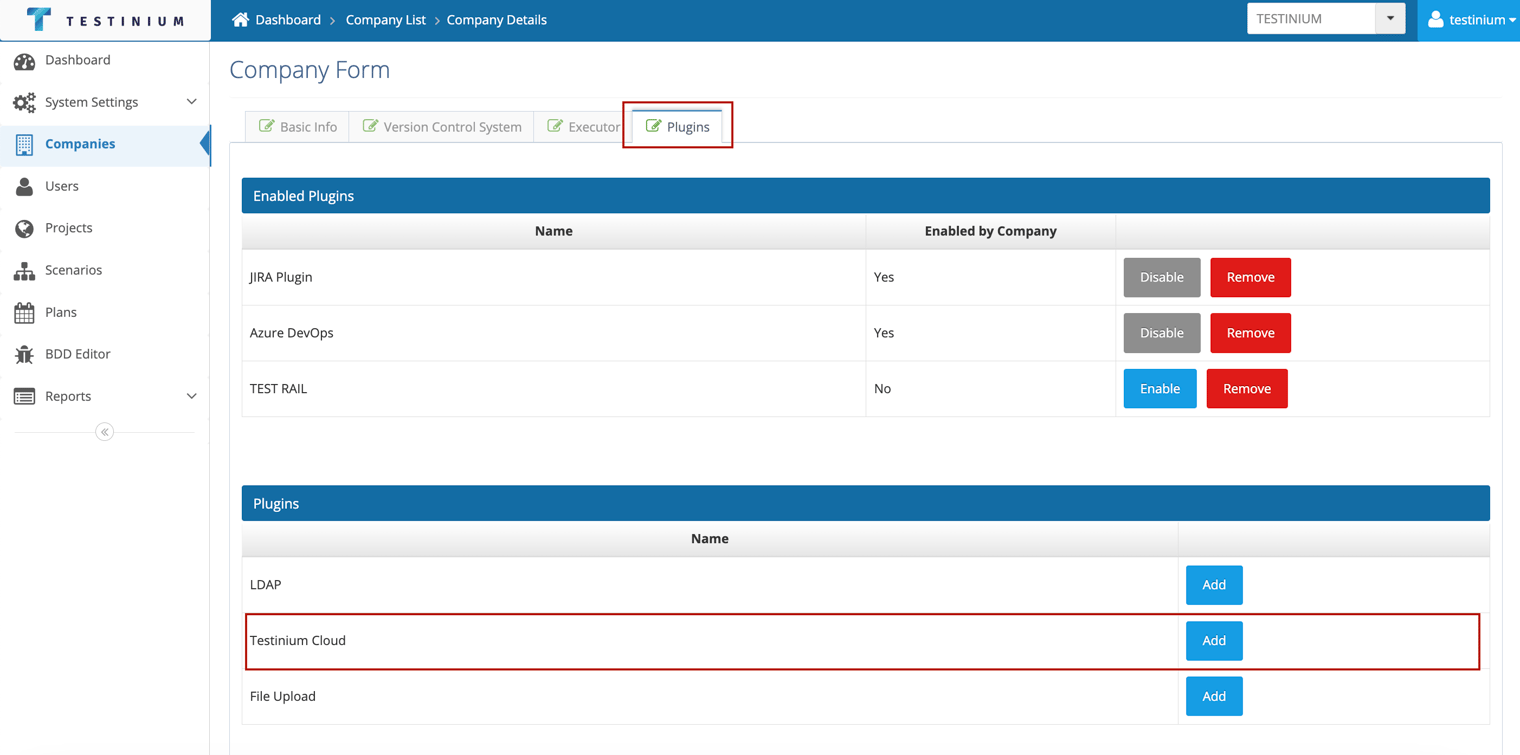
Task: Click the Scenarios hierarchy icon
Action: (x=24, y=270)
